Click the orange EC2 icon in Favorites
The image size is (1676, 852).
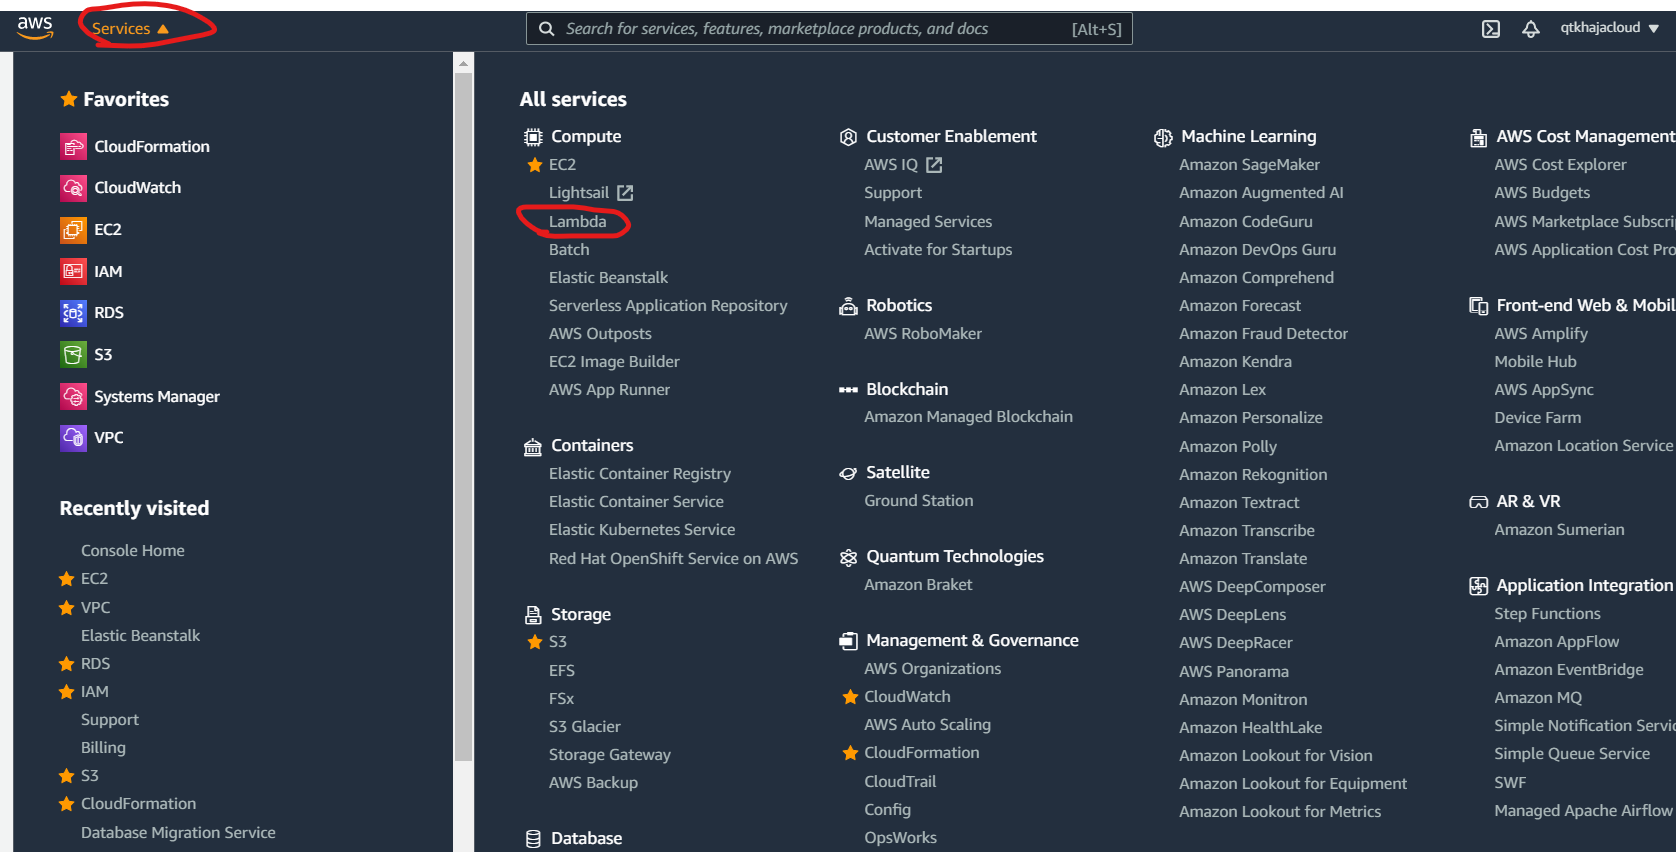[73, 230]
